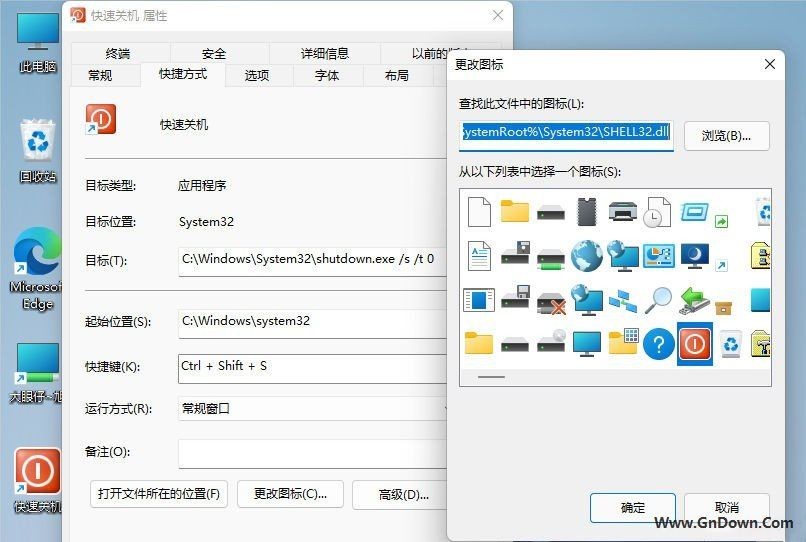806x542 pixels.
Task: Select the USB drive with green arrow icon
Action: pyautogui.click(x=694, y=300)
